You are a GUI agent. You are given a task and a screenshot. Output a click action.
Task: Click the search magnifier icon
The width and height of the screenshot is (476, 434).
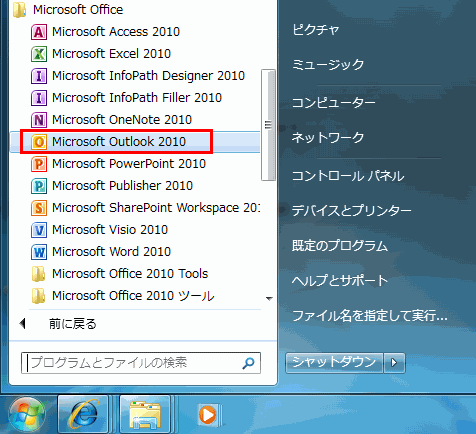[248, 363]
